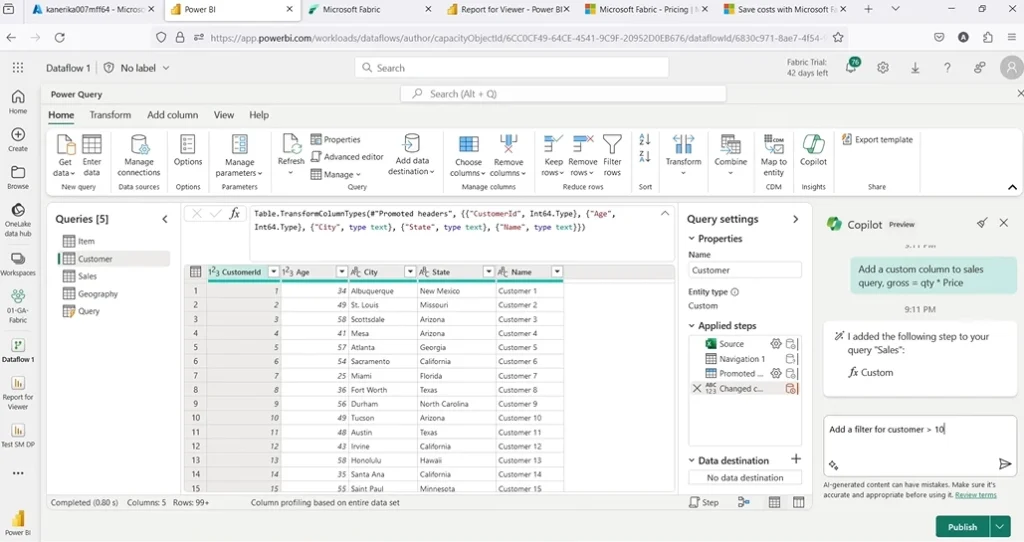Open the settings gear in header
Viewport: 1024px width, 542px height.
click(x=883, y=67)
